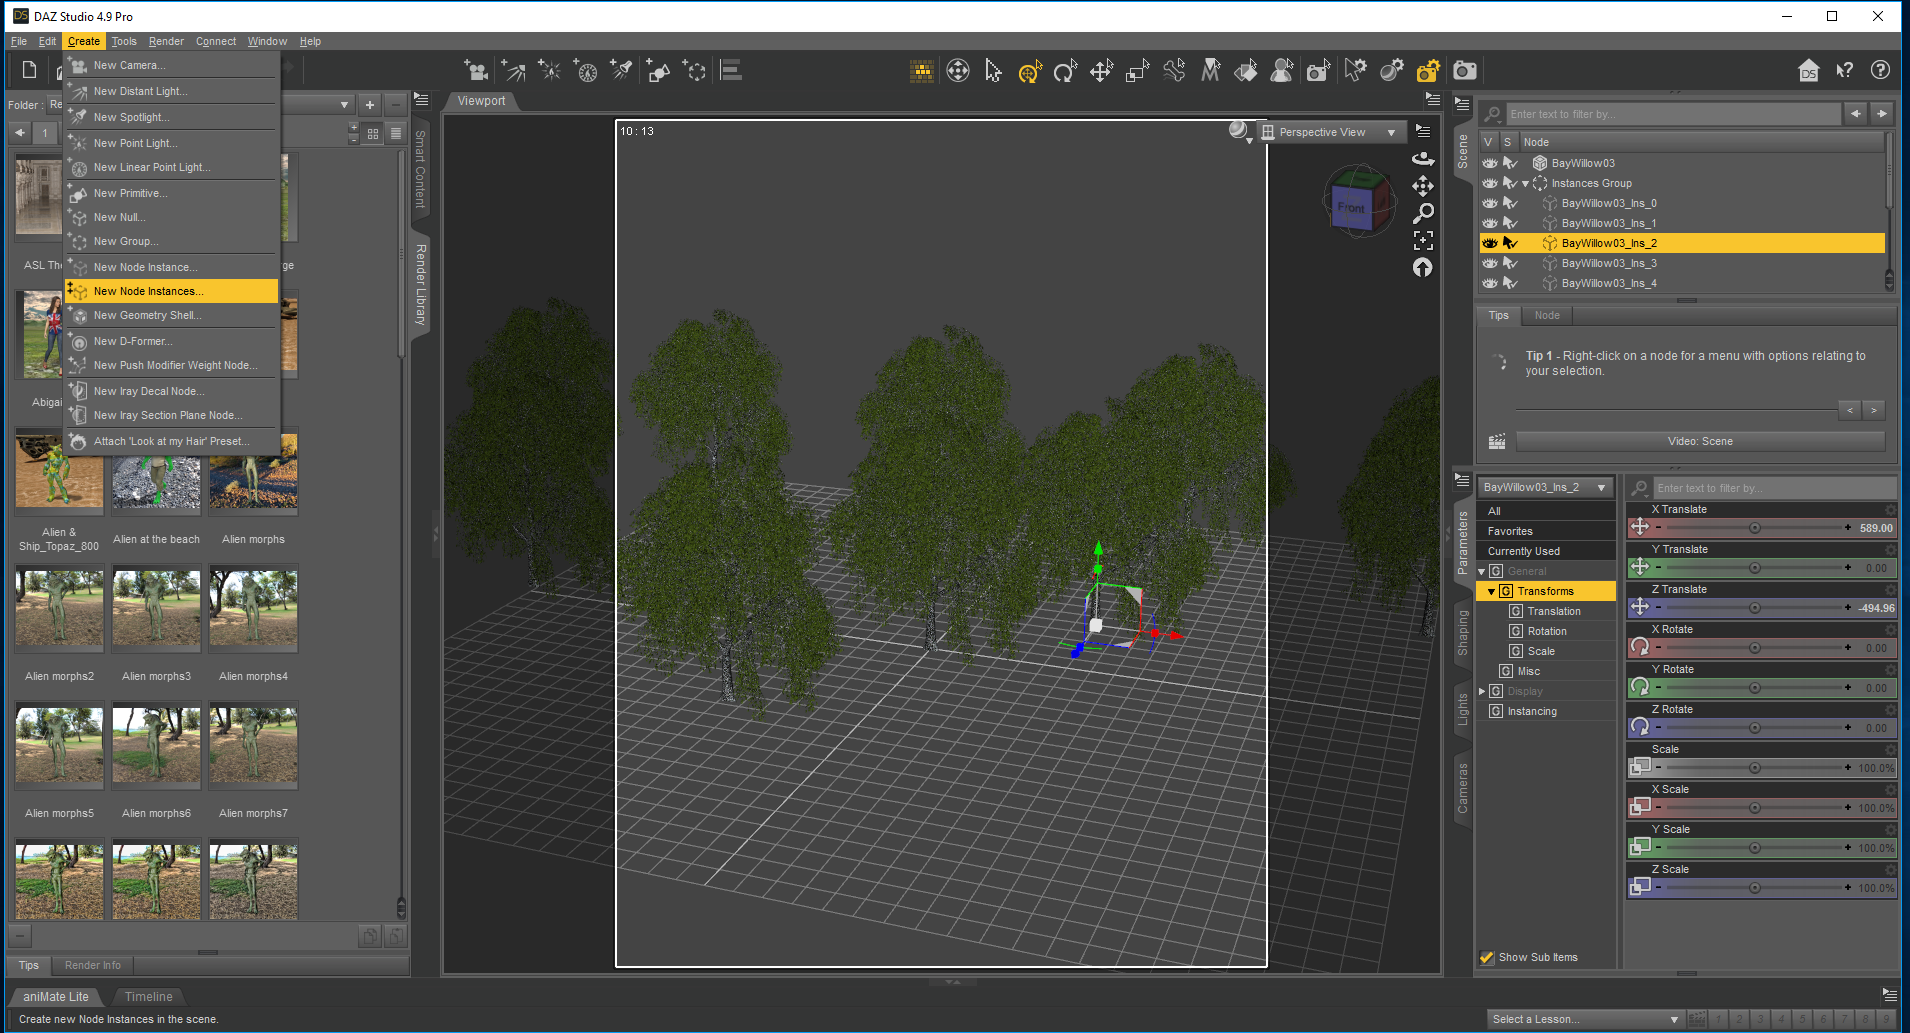This screenshot has height=1033, width=1910.
Task: Select the Surface Selection tool
Action: [1246, 70]
